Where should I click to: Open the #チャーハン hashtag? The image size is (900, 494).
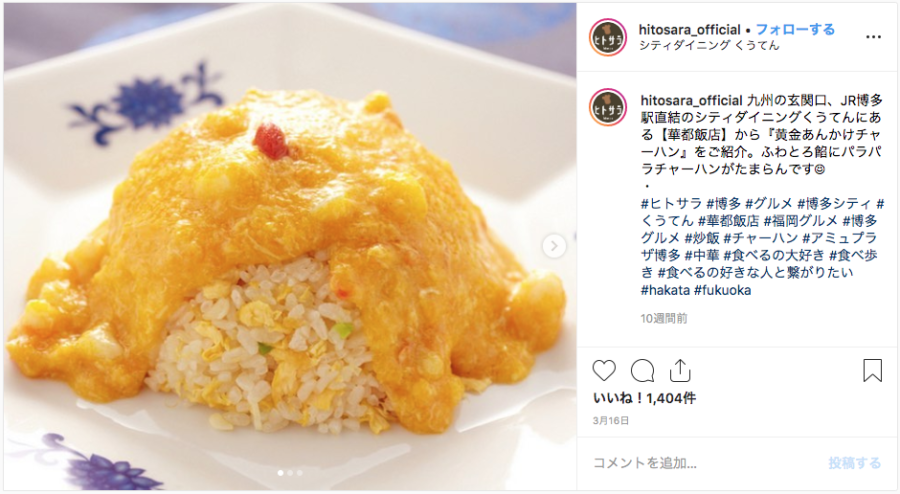click(761, 238)
